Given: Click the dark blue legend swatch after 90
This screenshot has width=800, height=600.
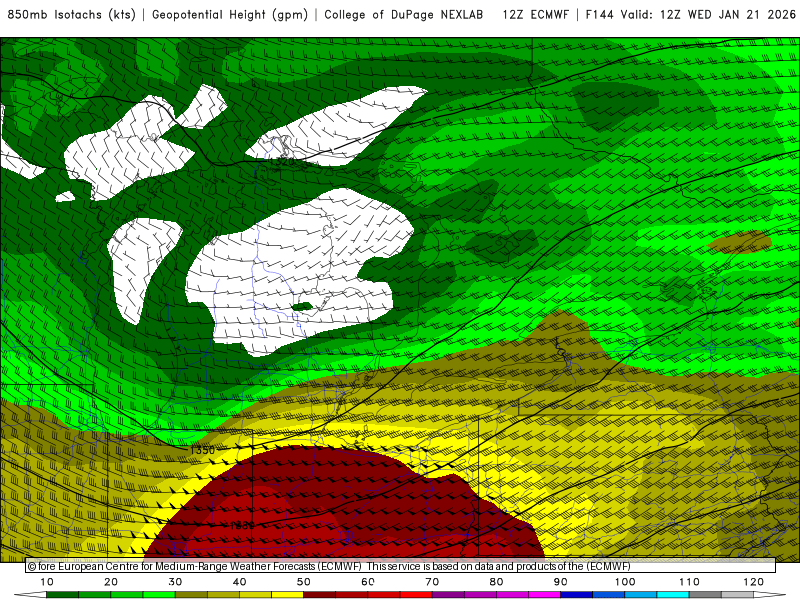Looking at the screenshot, I should (577, 595).
